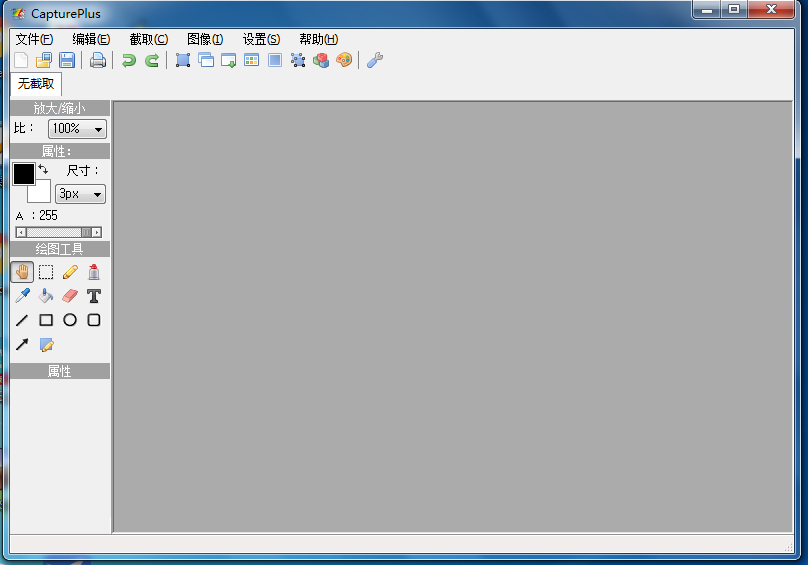Click the colored cubes toolbar icon

coord(321,60)
